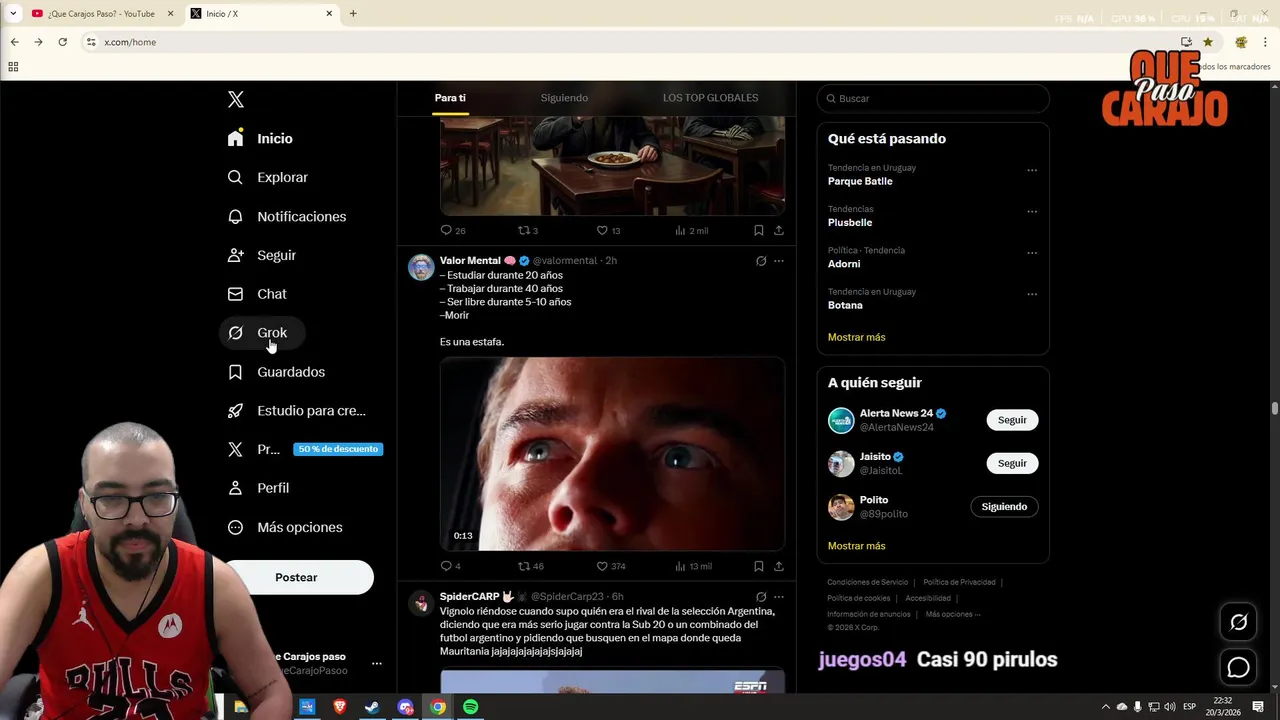Open Brave browser from the taskbar
This screenshot has width=1280, height=720.
tap(339, 707)
